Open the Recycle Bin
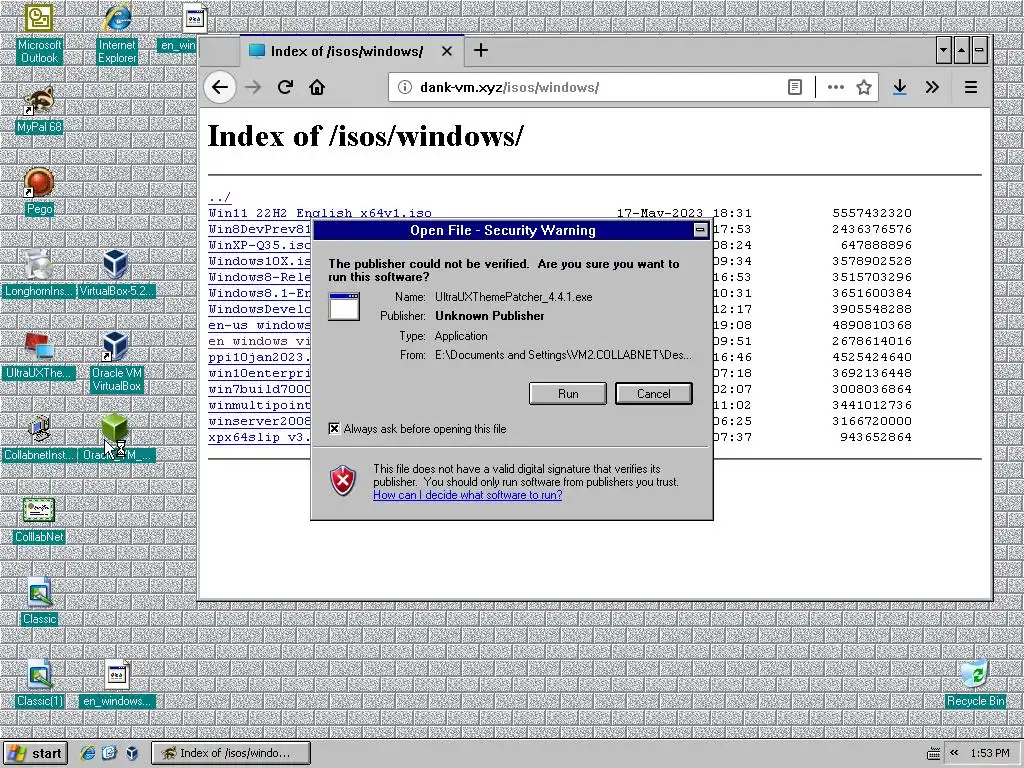Viewport: 1024px width, 768px height. (x=975, y=684)
